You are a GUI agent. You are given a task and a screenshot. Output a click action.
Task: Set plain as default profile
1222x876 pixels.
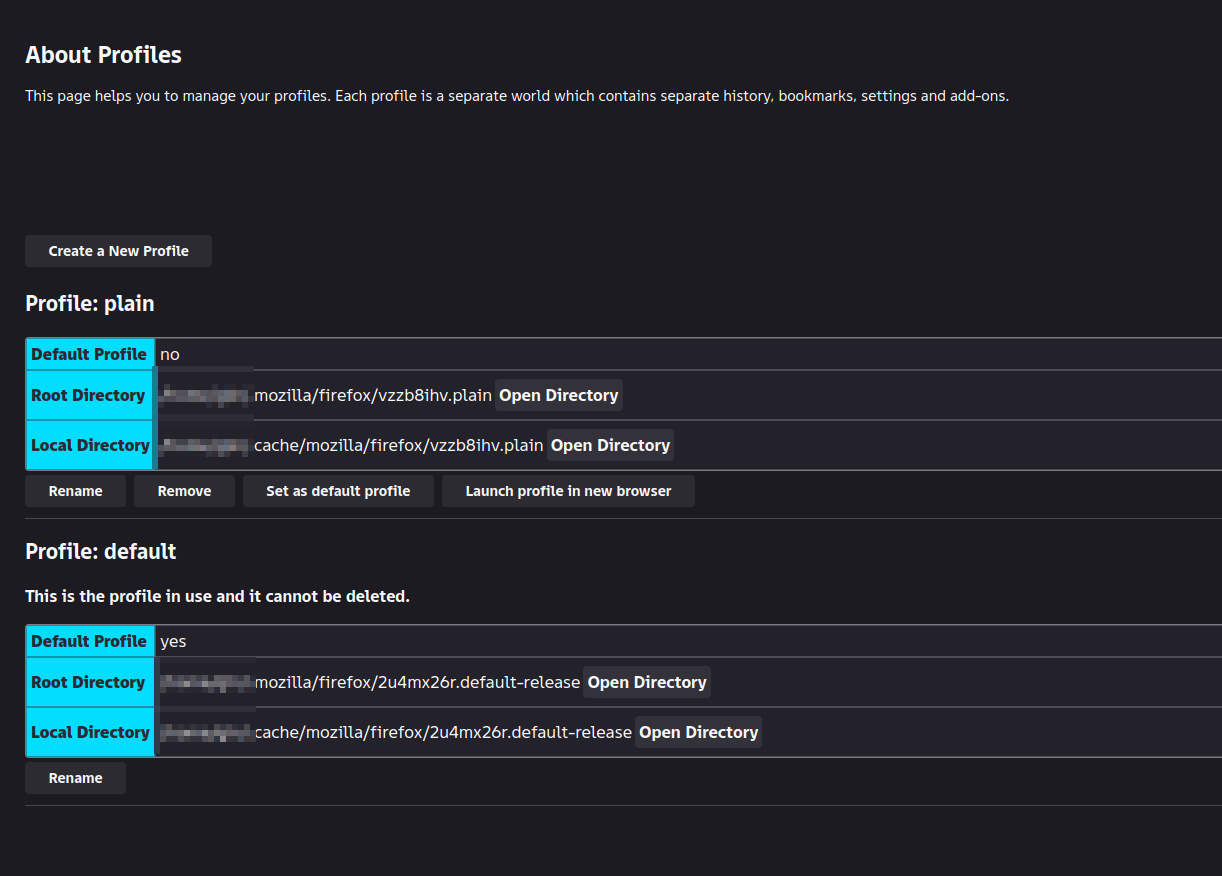click(x=338, y=491)
